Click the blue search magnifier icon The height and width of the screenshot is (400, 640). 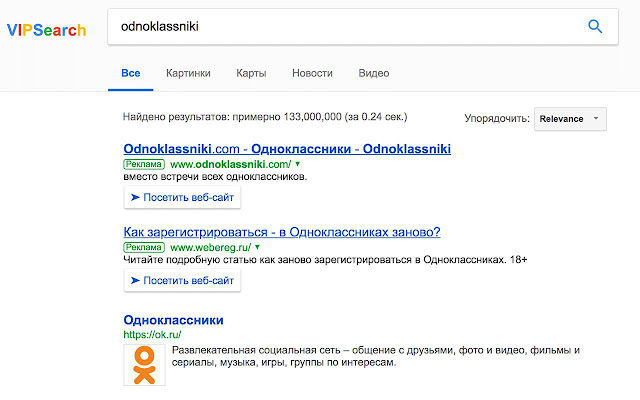(x=595, y=27)
